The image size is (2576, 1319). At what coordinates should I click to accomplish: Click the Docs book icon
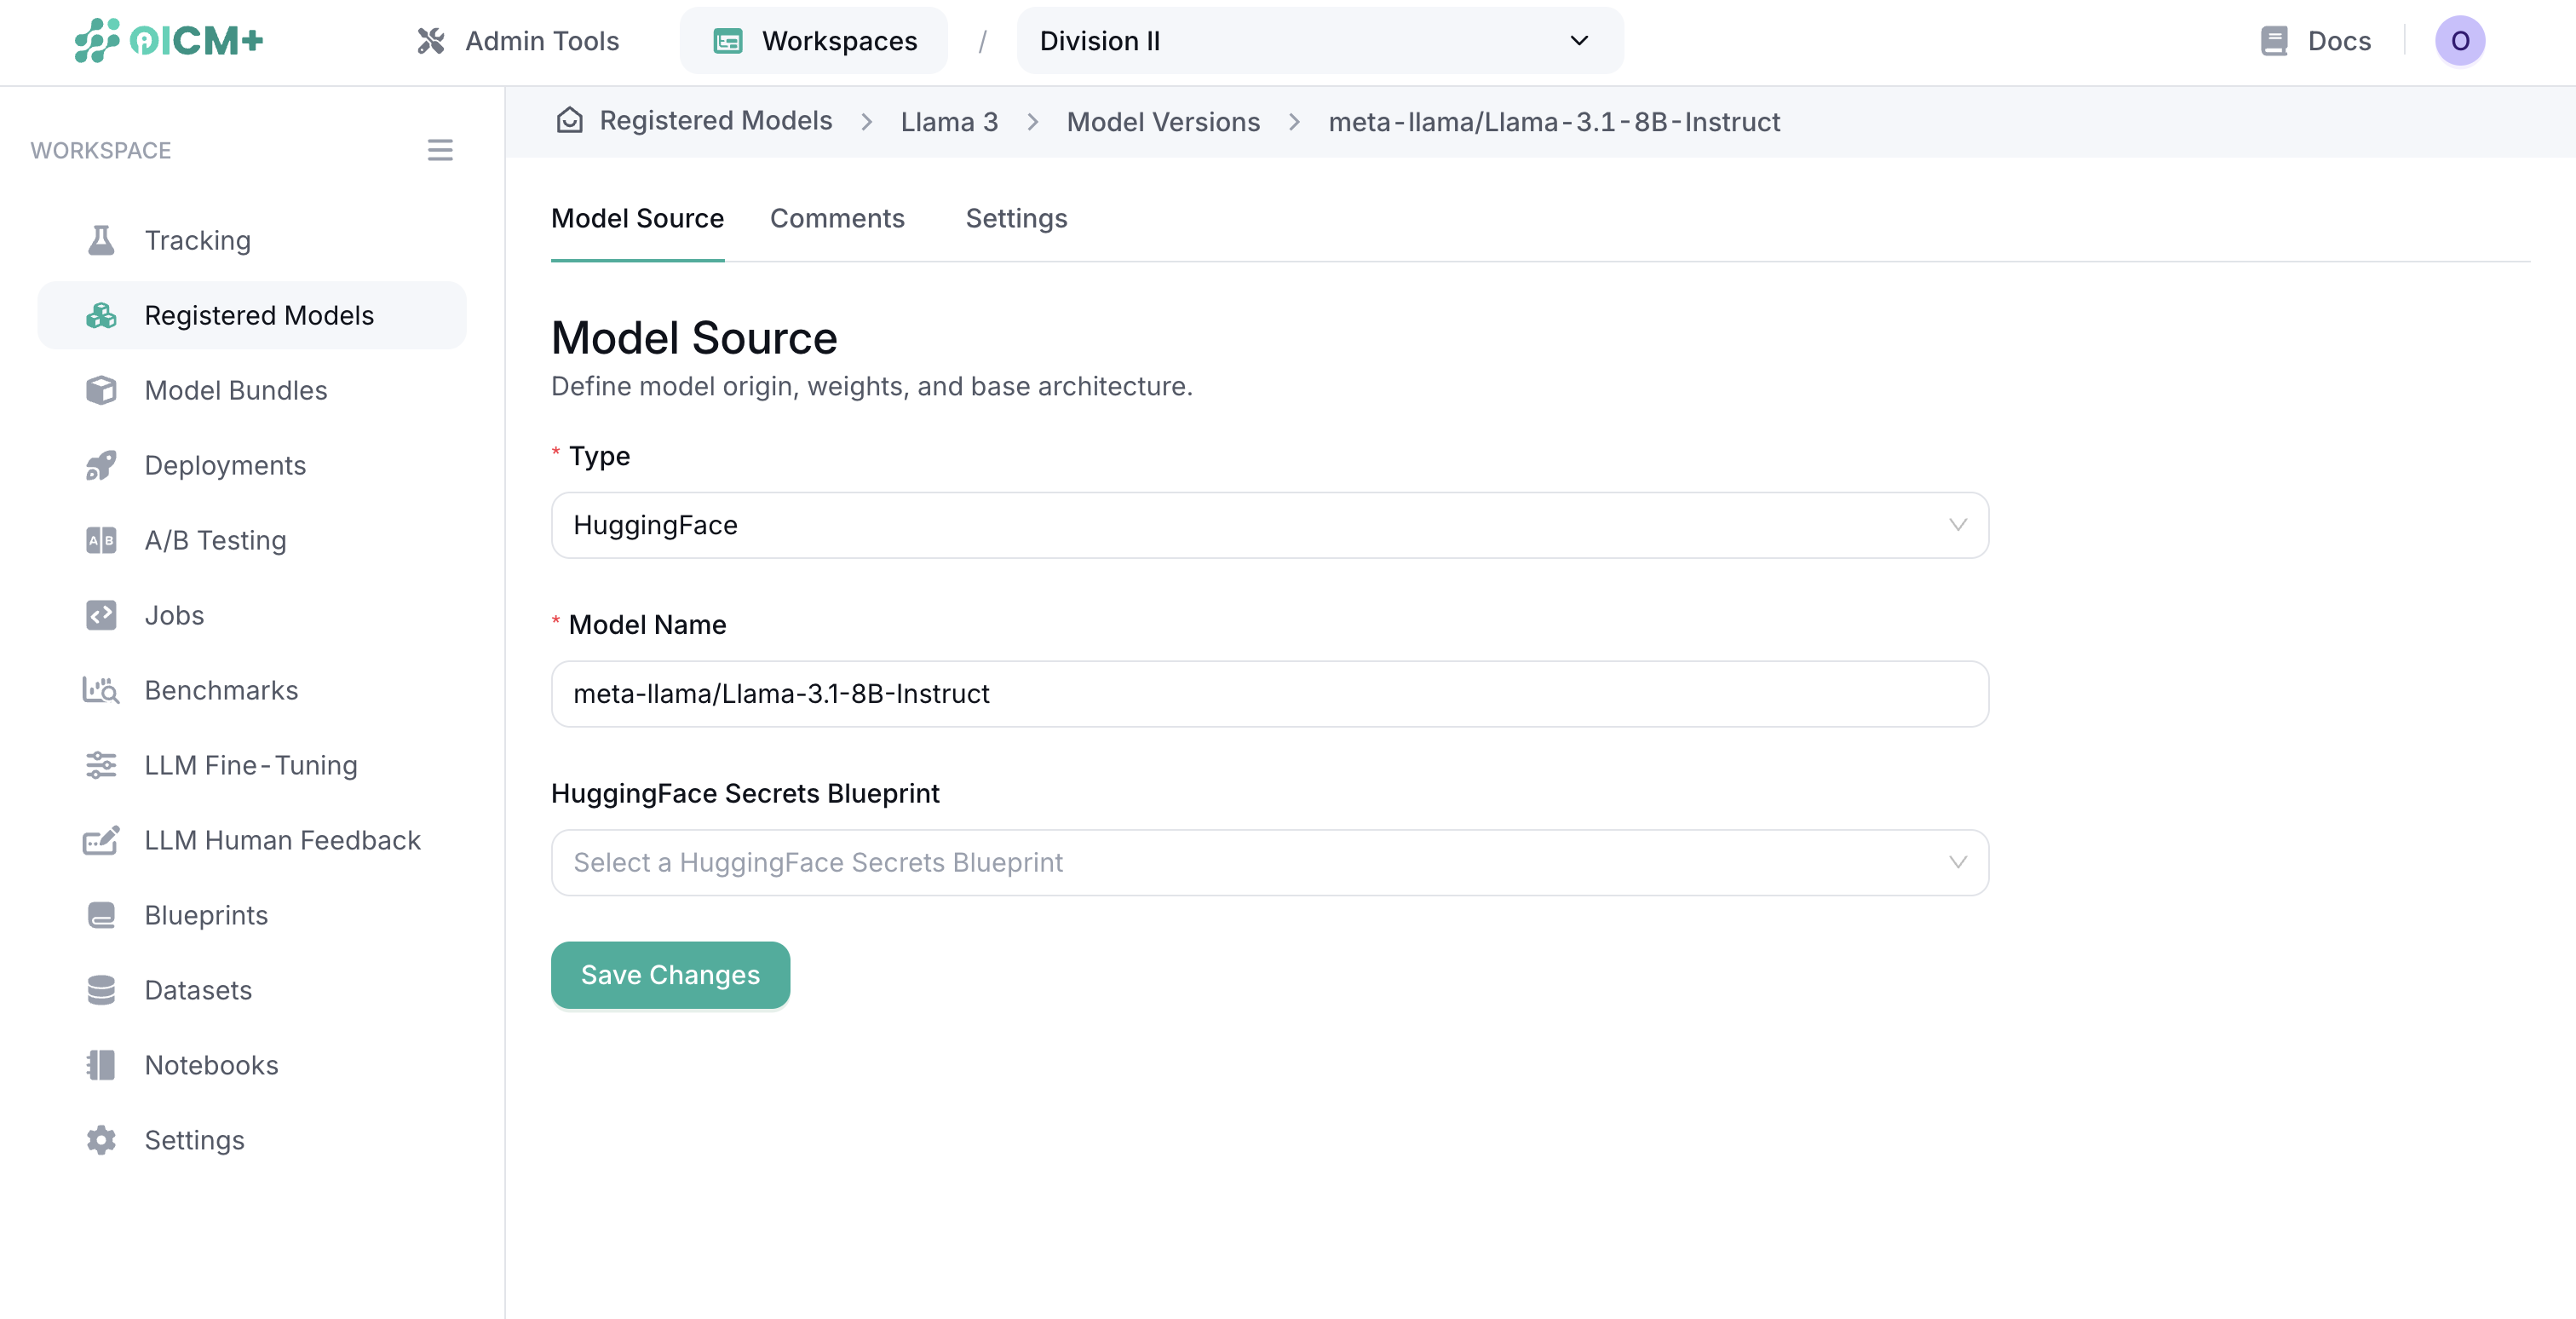tap(2275, 41)
